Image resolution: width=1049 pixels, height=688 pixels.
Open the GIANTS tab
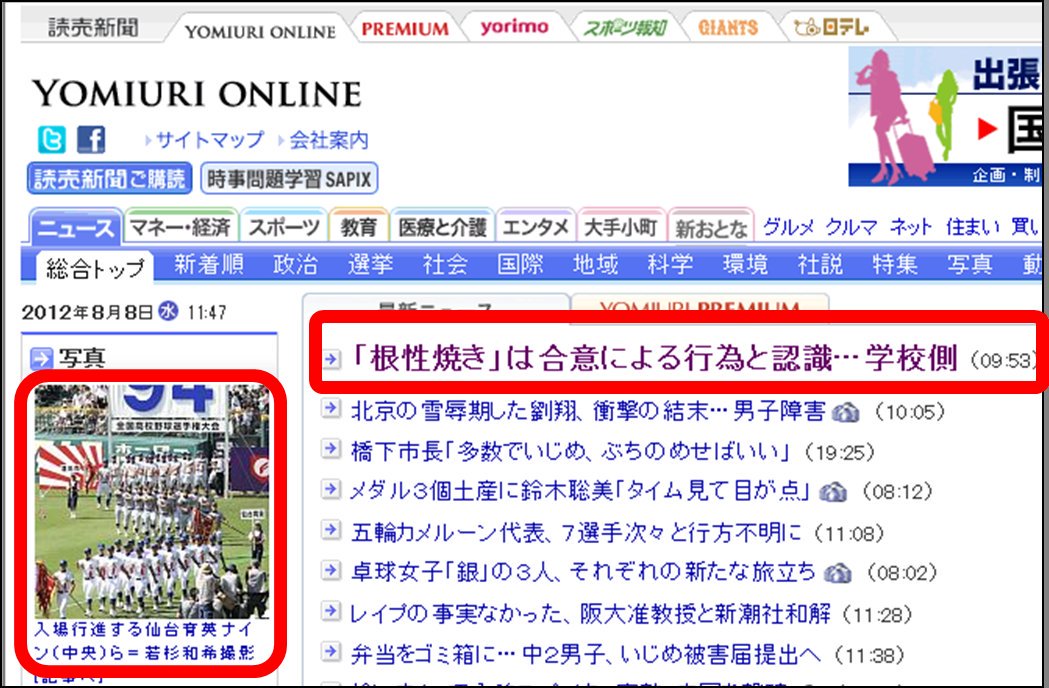pos(728,27)
